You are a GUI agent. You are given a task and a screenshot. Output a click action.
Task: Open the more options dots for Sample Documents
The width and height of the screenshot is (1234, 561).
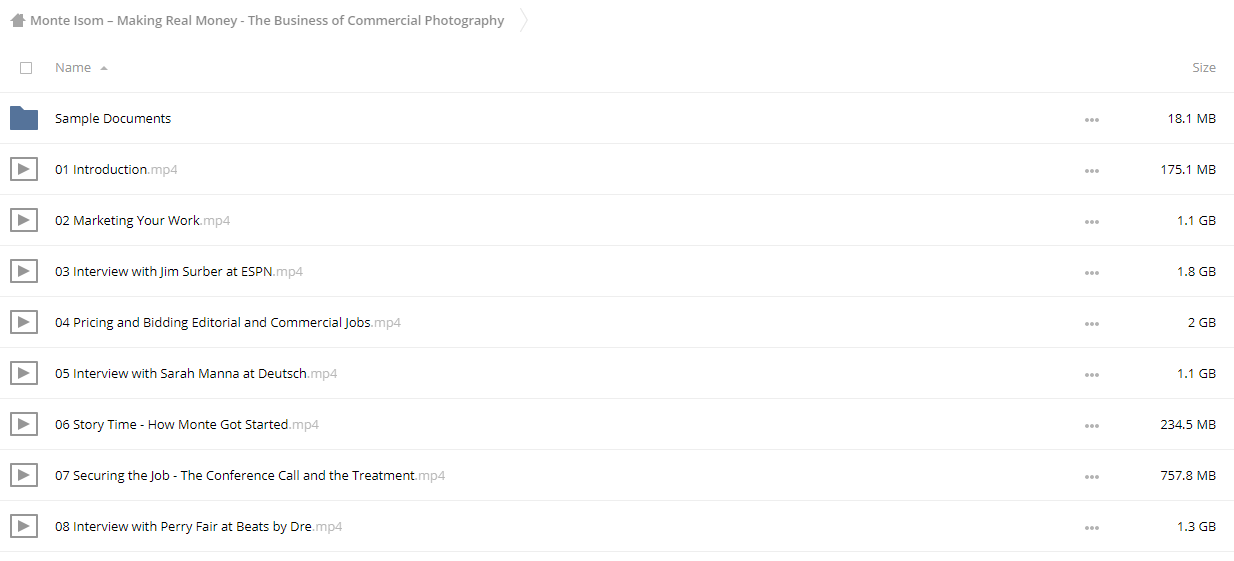1091,120
